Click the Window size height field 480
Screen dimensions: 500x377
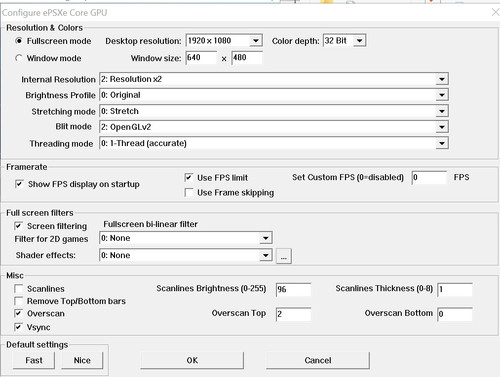coord(247,58)
